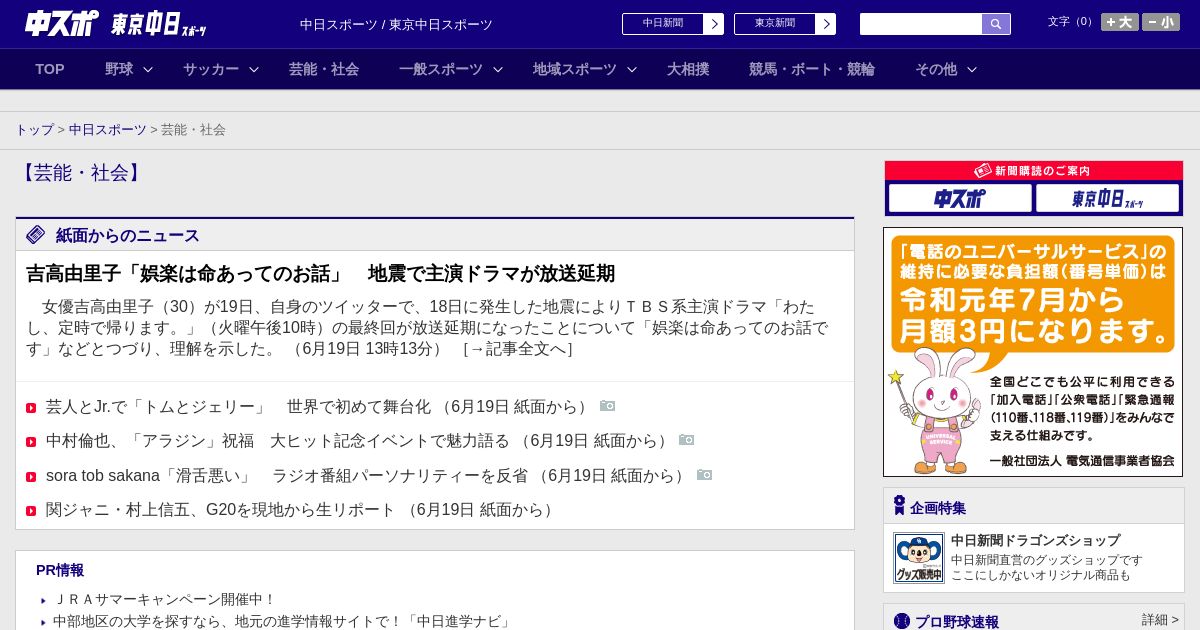Click the search magnifier button
Screen dimensions: 1200x630
[996, 24]
